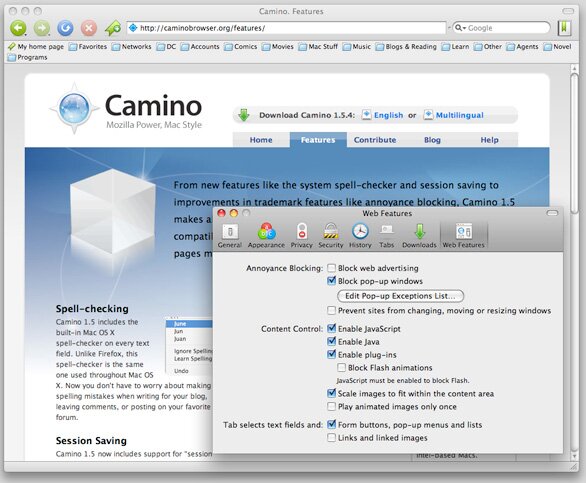
Task: Uncheck Scale images to fit content area
Action: tap(331, 393)
